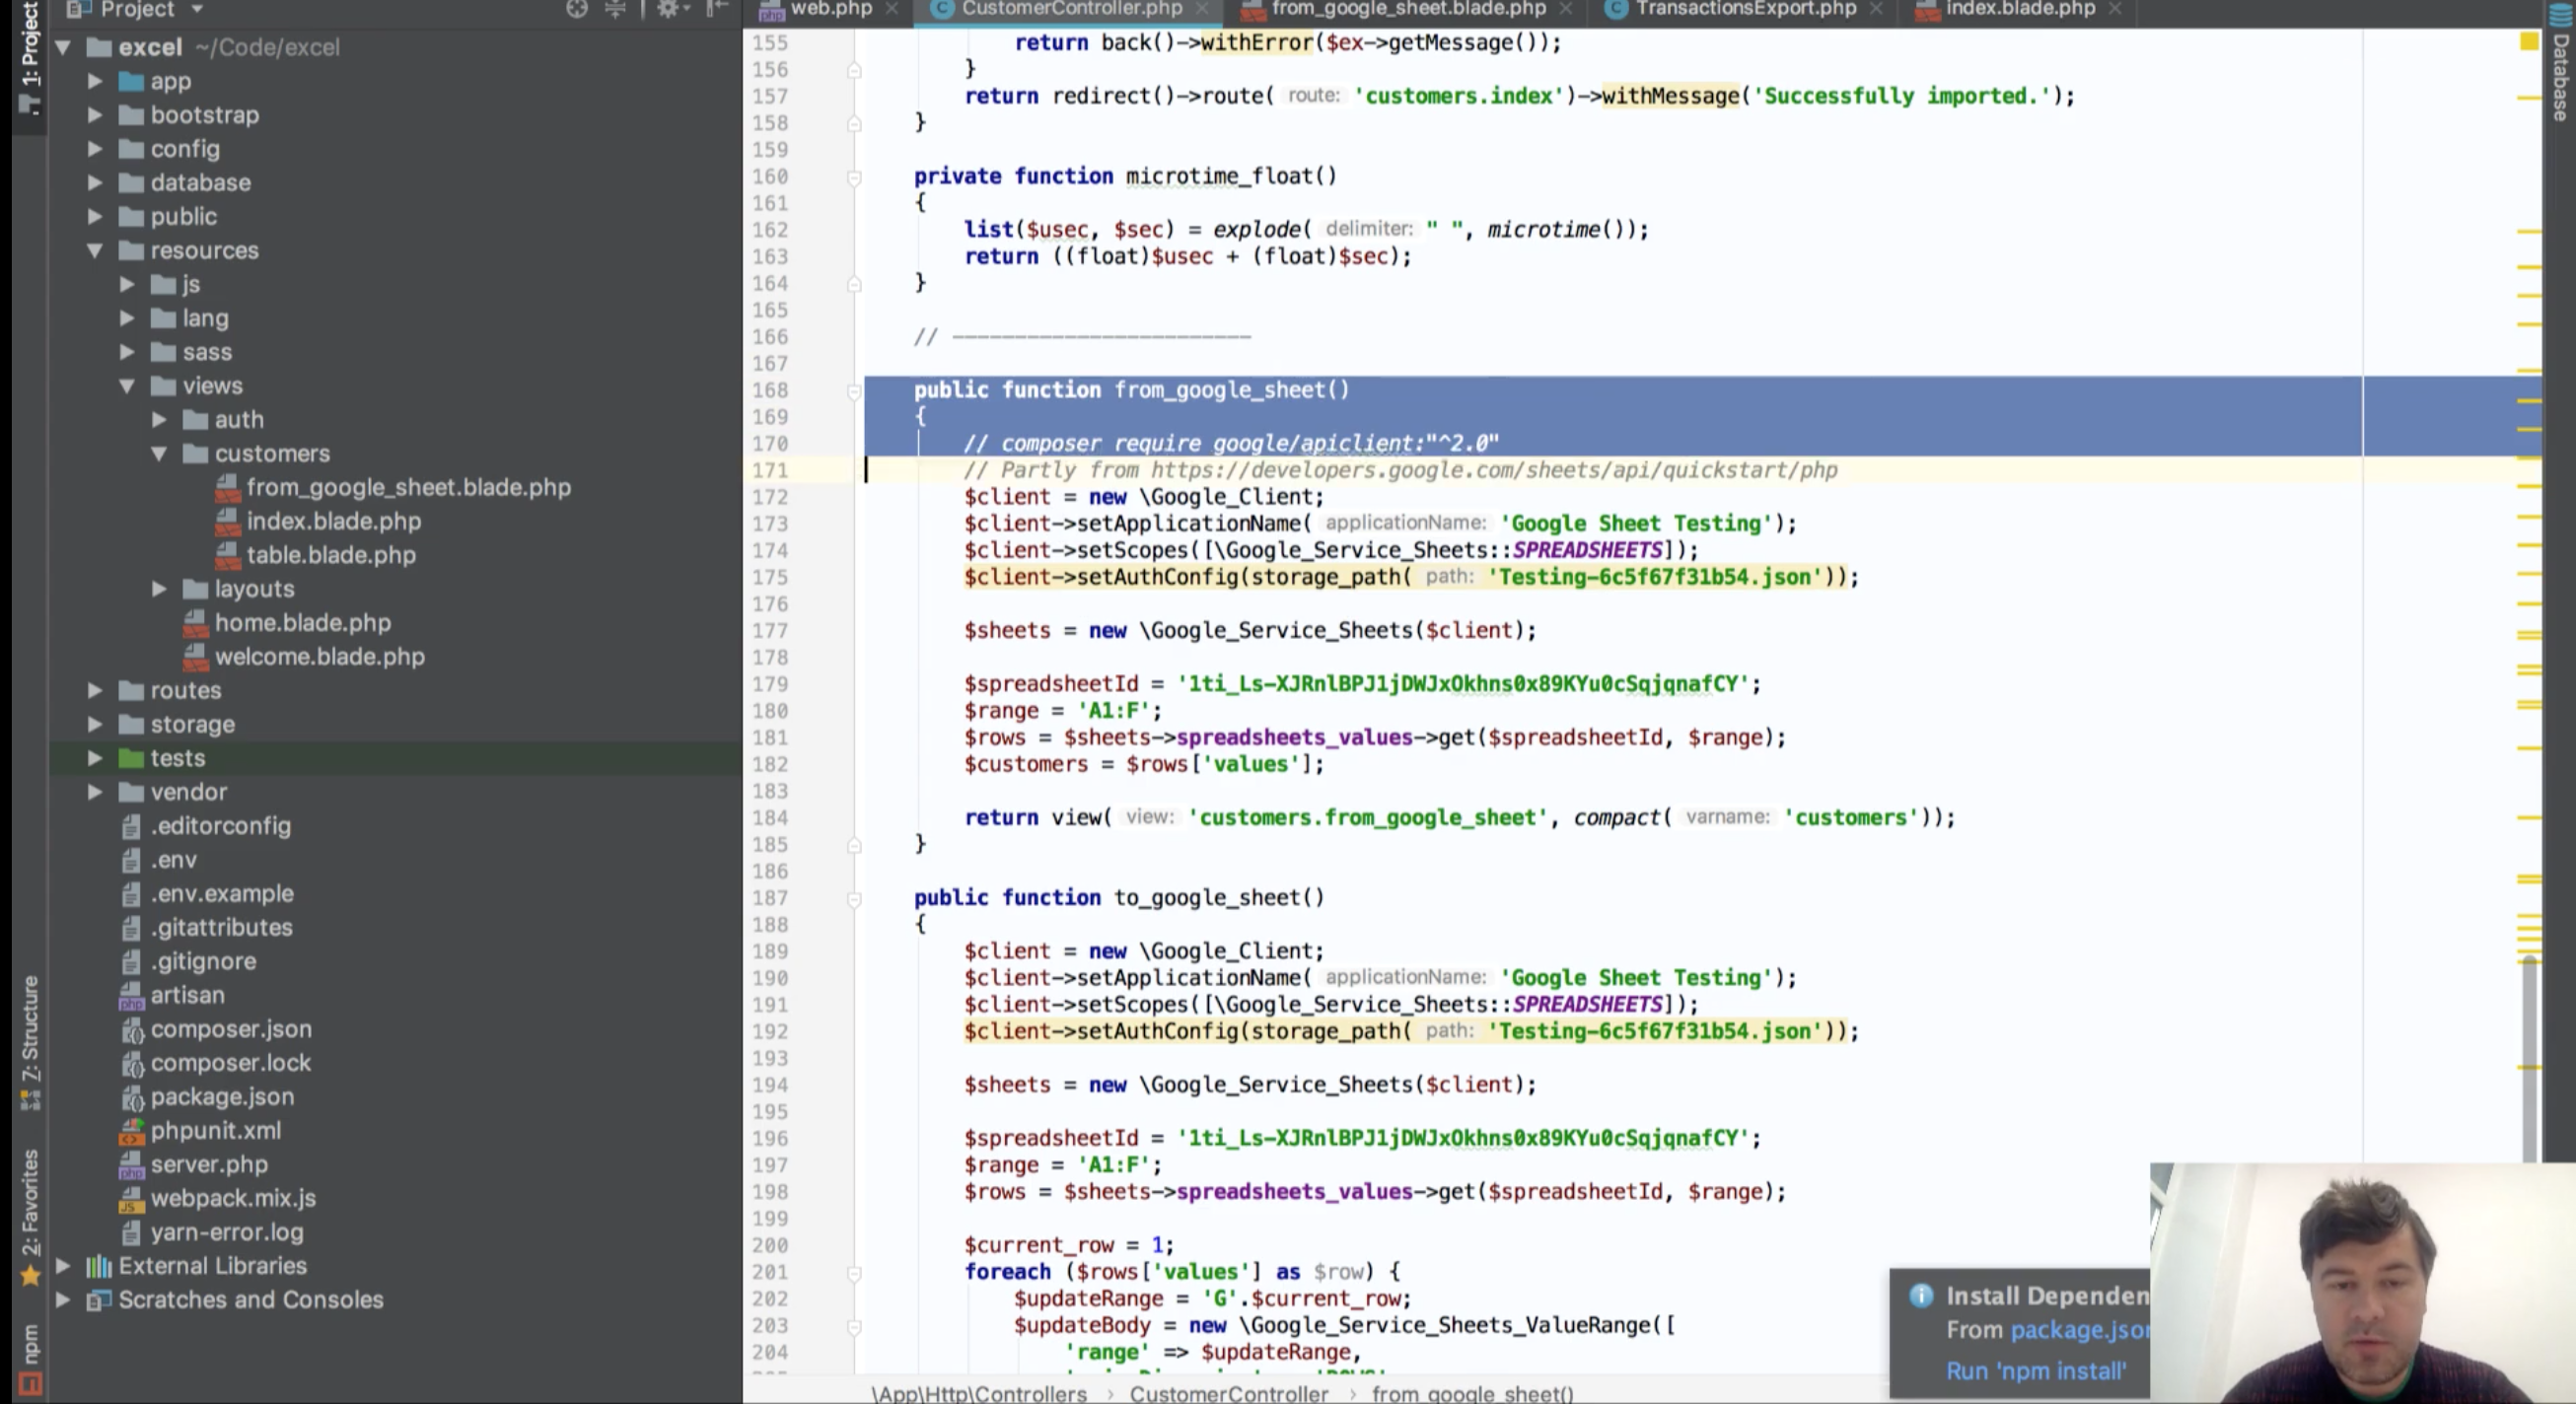Click the yellow inspection status indicator
The width and height of the screenshot is (2576, 1404).
2528,42
